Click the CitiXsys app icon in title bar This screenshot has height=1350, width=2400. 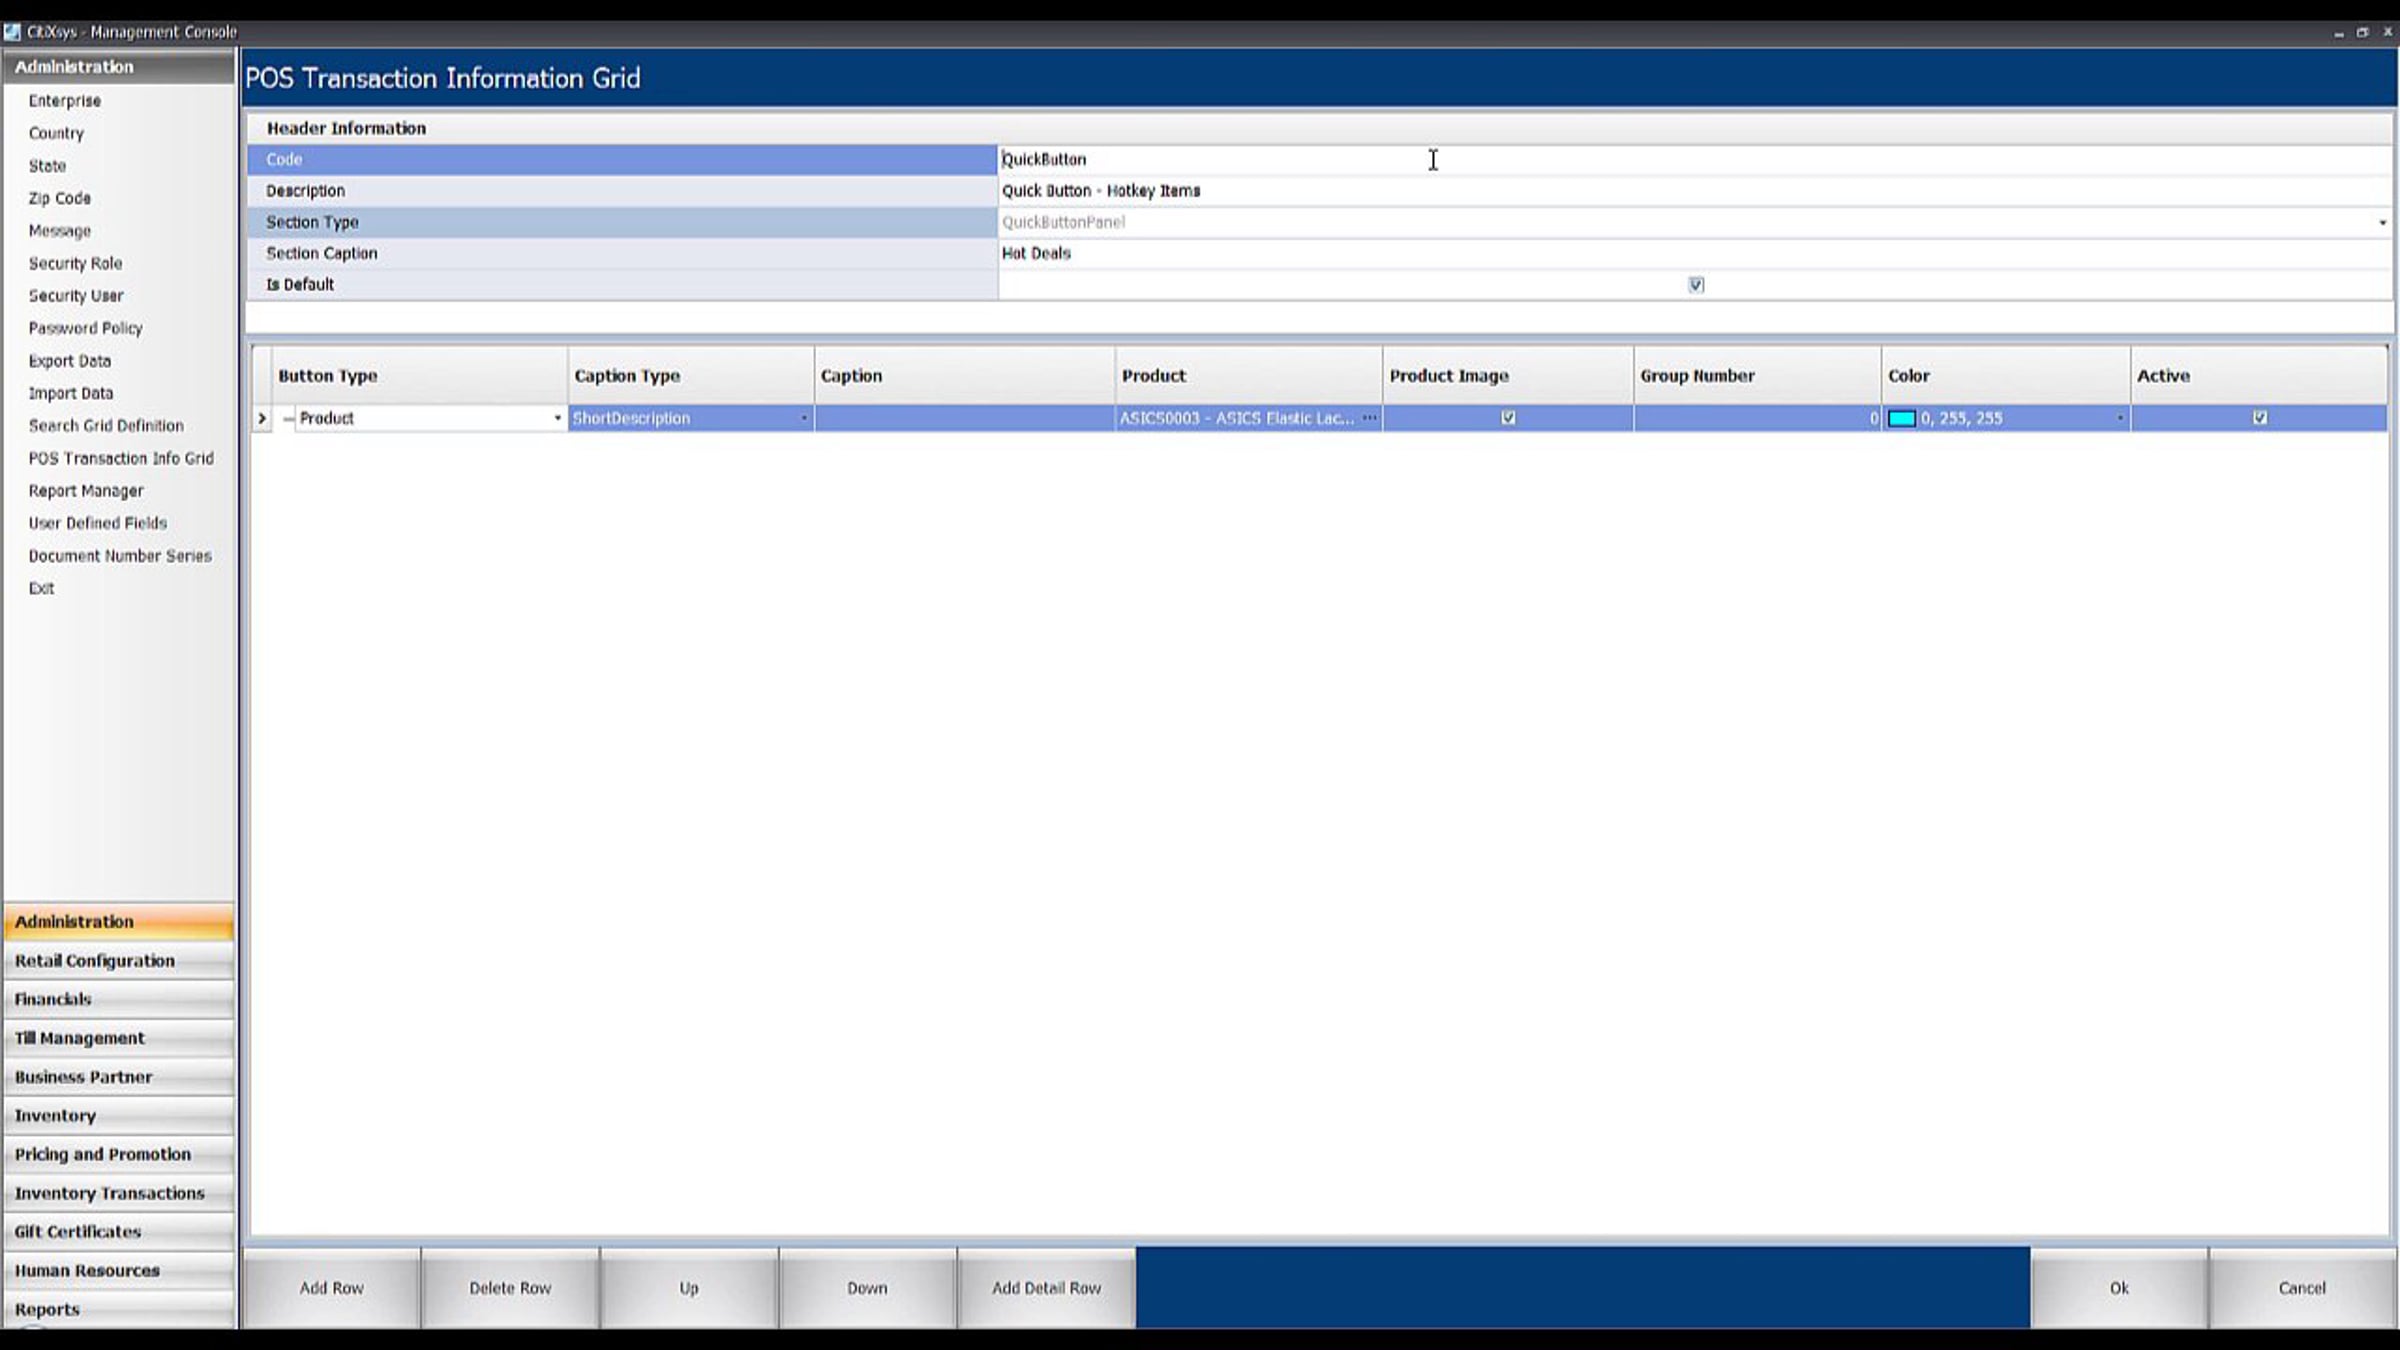tap(12, 32)
